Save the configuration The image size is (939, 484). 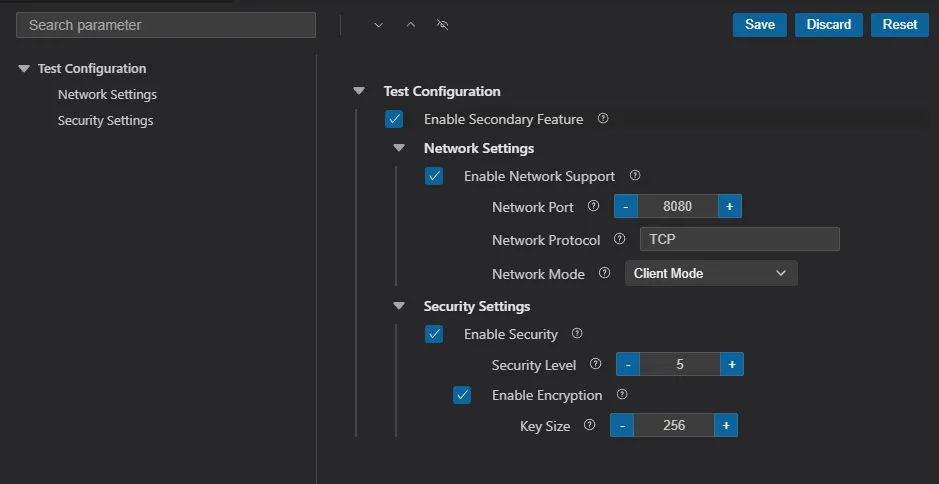(x=759, y=25)
